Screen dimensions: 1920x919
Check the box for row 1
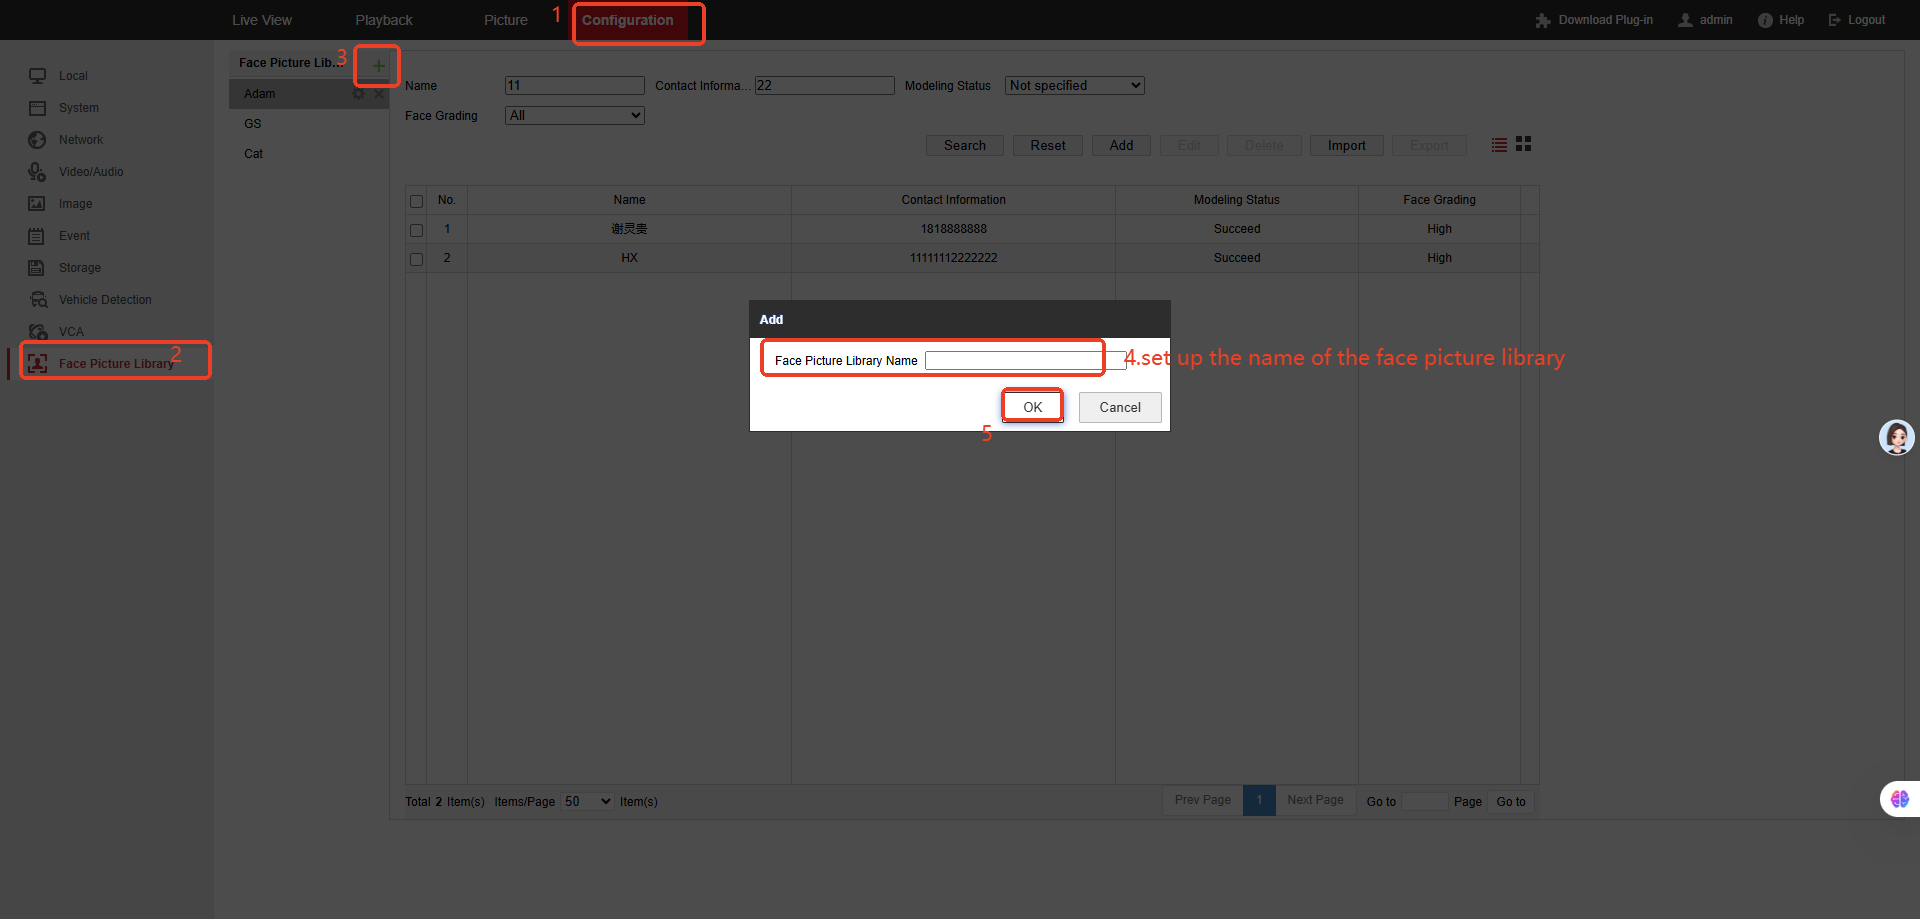click(417, 230)
